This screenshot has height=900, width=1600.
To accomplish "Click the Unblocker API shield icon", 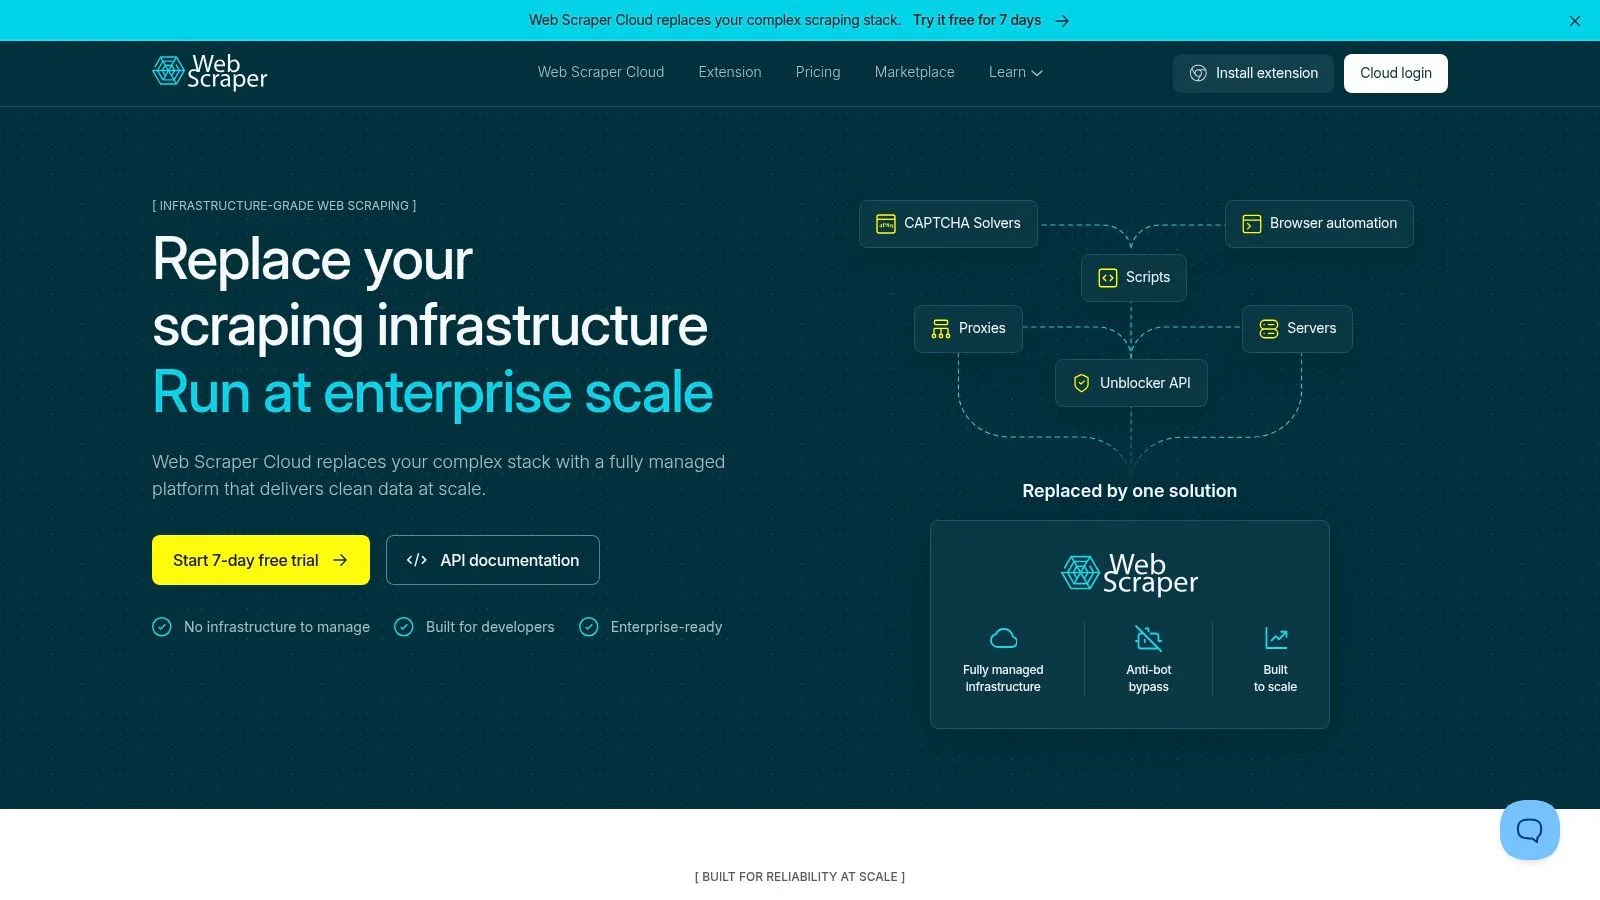I will 1082,383.
